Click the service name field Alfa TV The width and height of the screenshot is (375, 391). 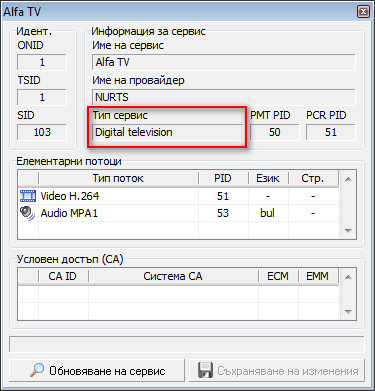[224, 62]
